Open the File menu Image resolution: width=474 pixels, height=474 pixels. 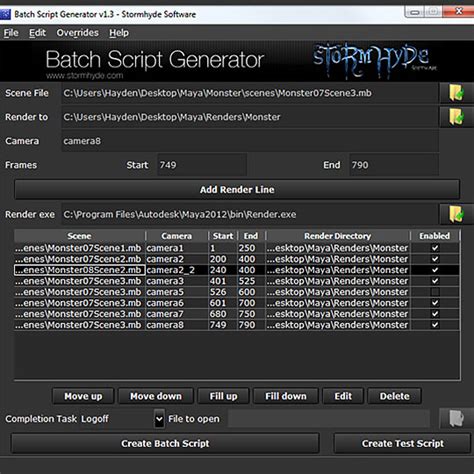coord(11,33)
